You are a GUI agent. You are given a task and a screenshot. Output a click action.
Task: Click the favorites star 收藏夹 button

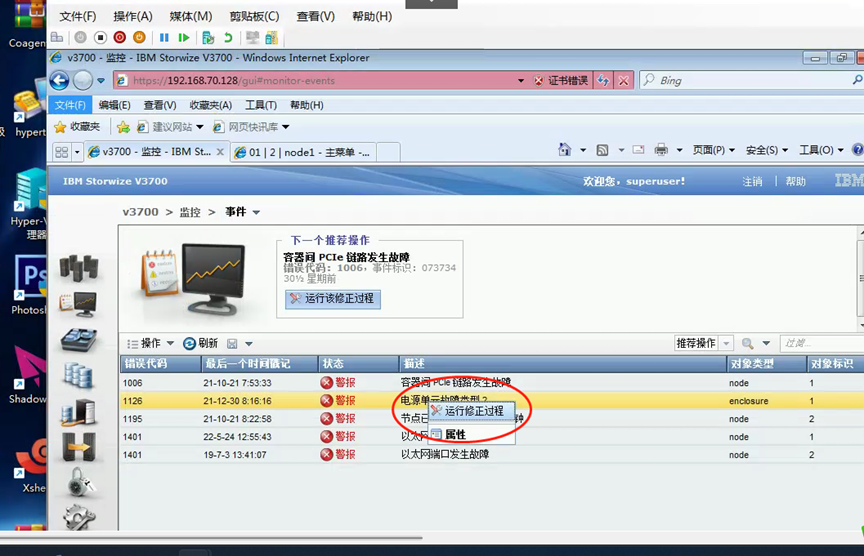tap(77, 127)
